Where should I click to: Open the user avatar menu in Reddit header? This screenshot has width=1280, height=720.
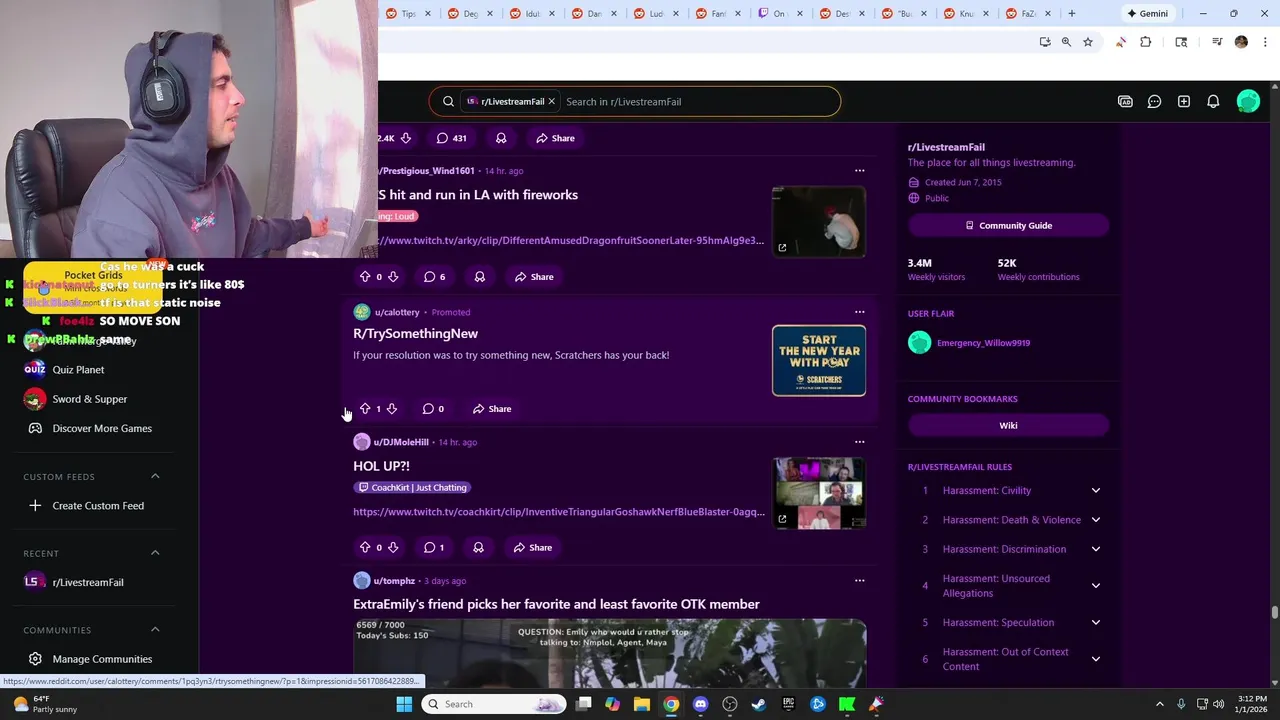pyautogui.click(x=1248, y=101)
